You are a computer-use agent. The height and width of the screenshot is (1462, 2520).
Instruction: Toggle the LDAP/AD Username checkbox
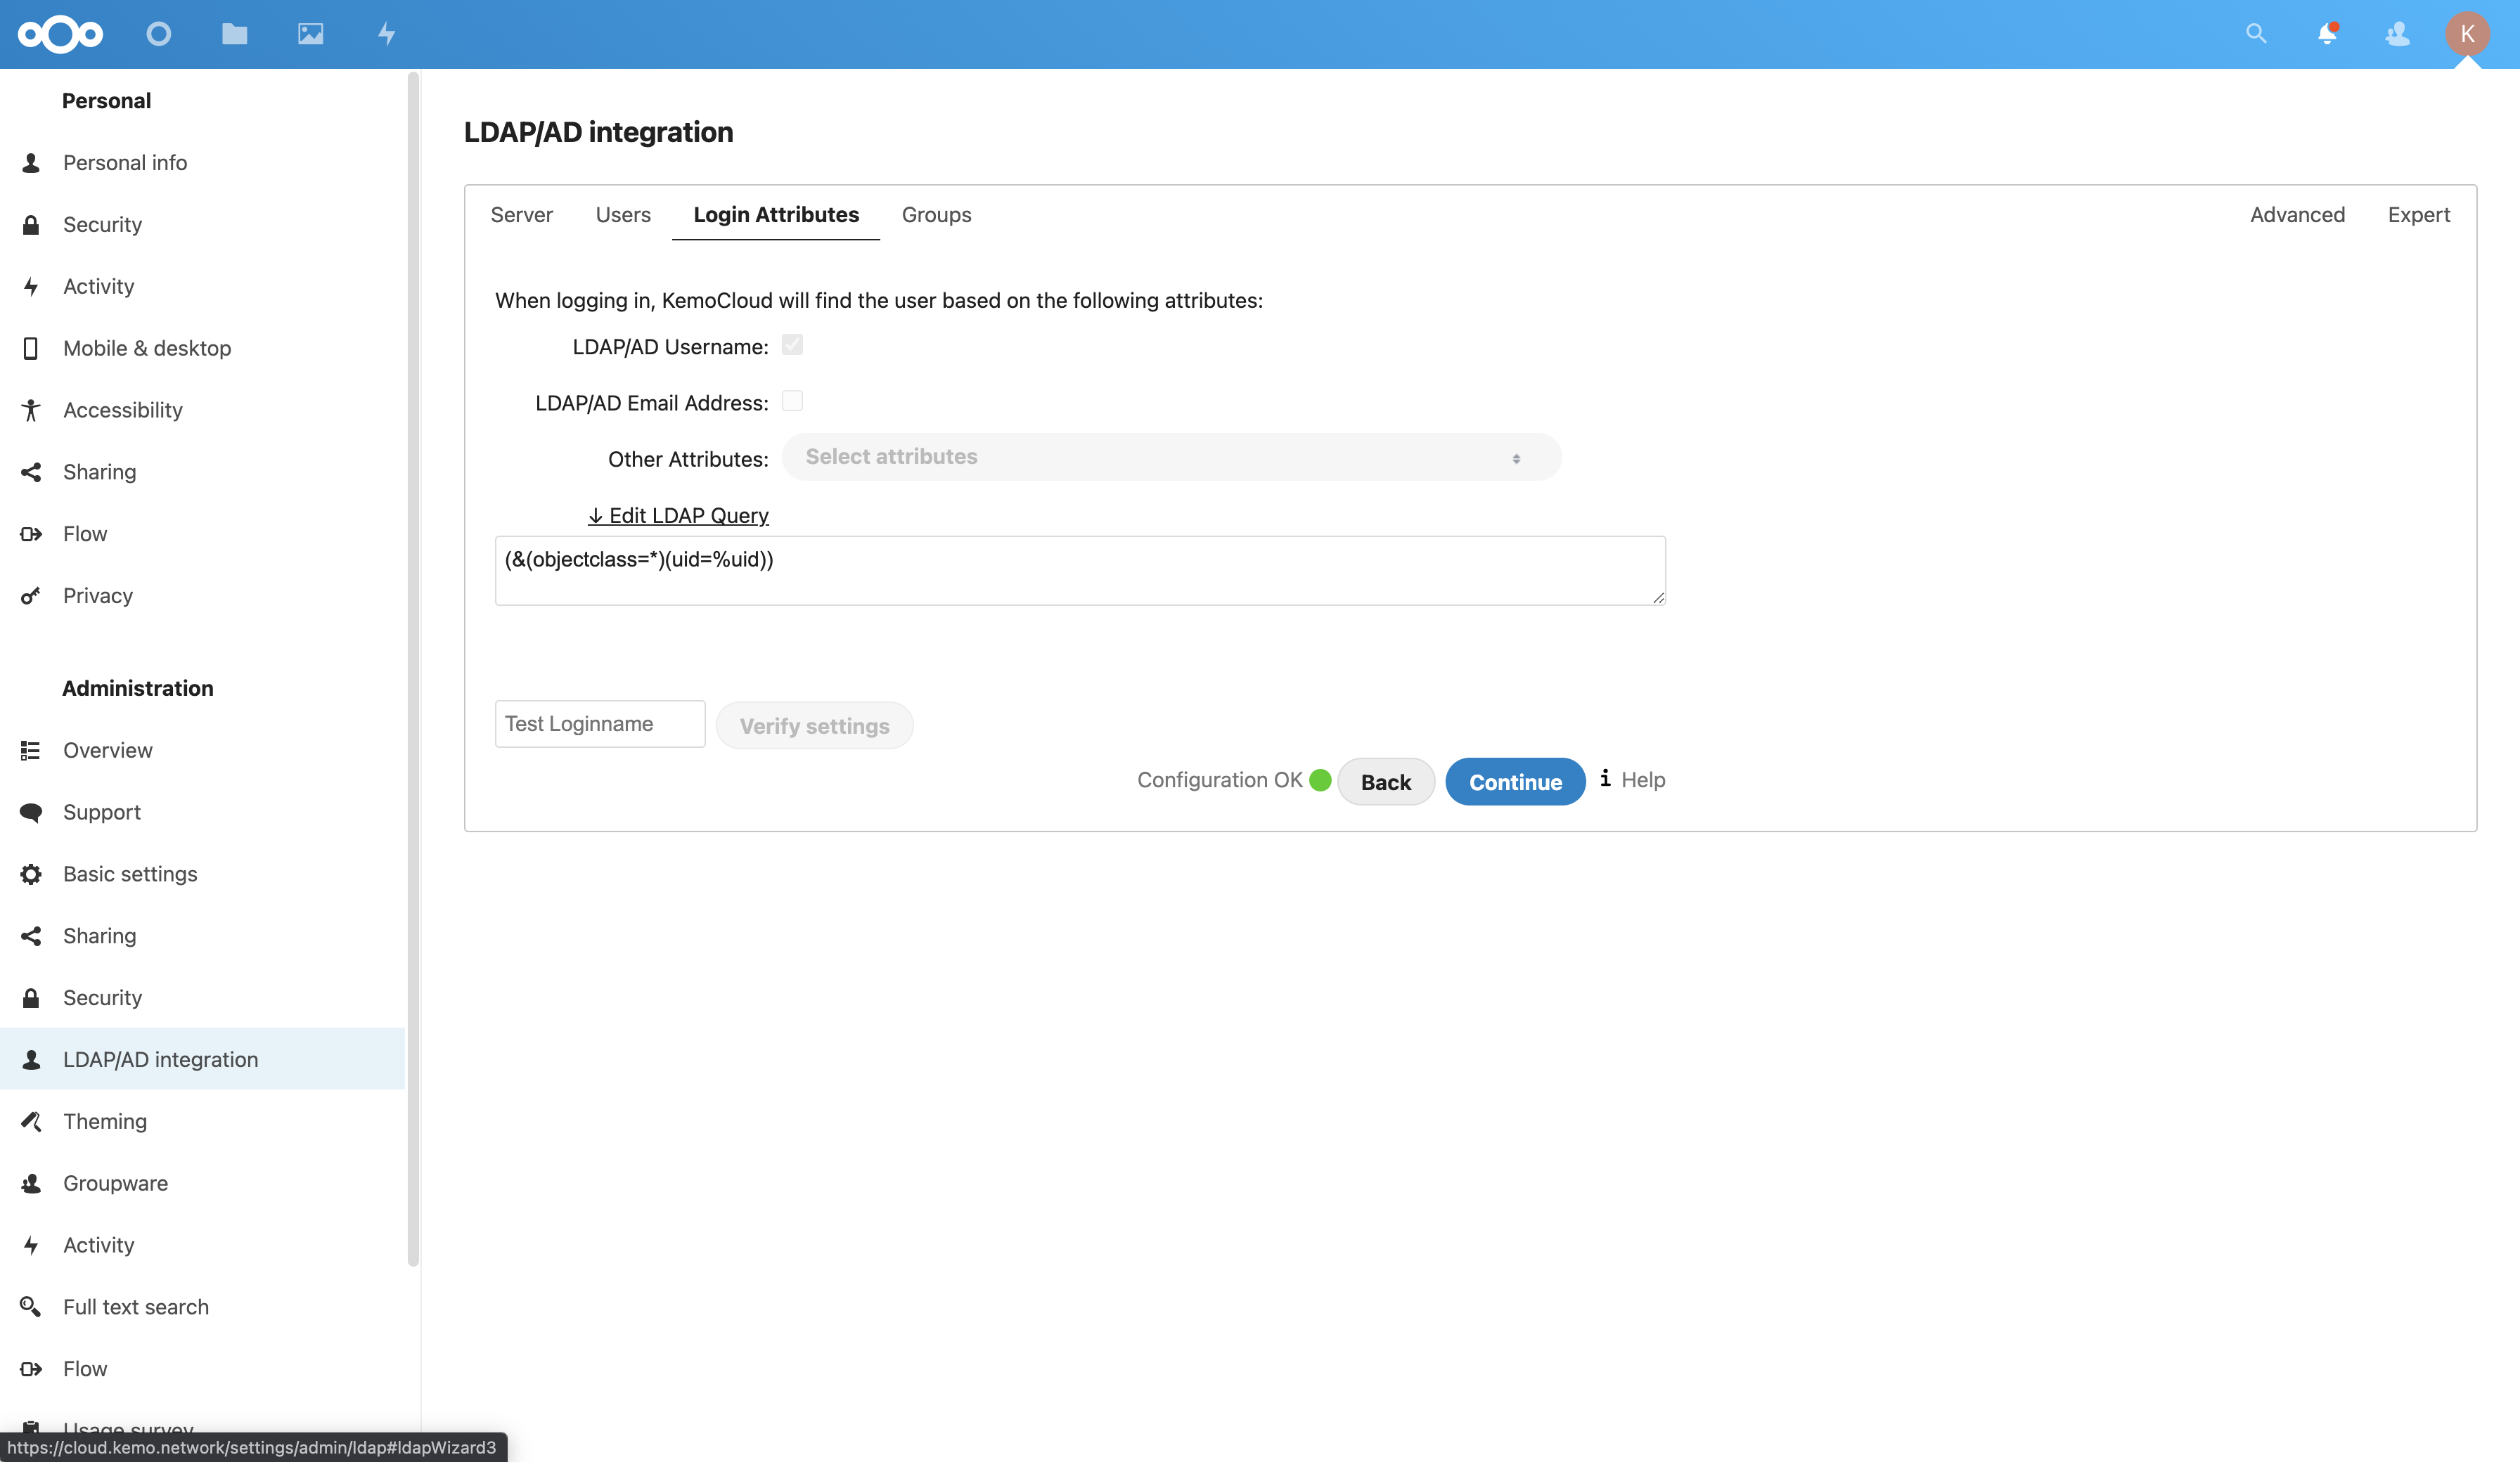(x=792, y=345)
